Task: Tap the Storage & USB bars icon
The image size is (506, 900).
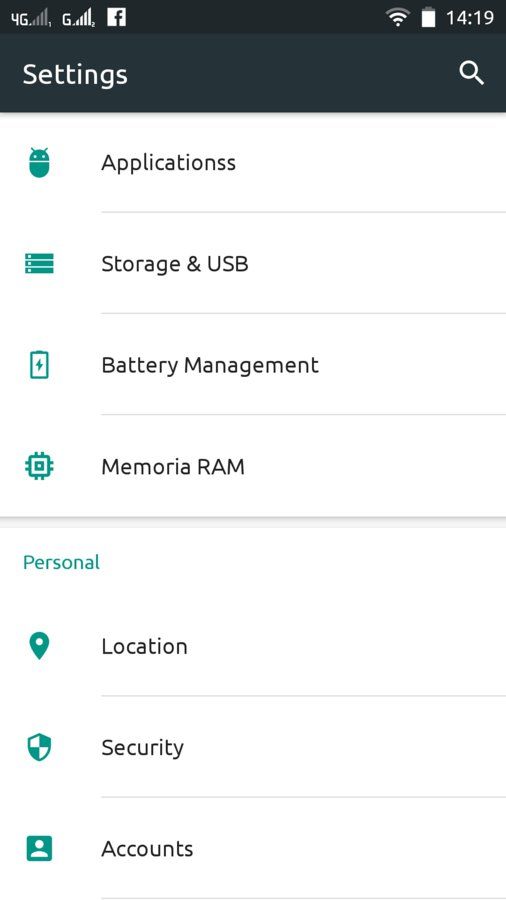Action: [x=39, y=263]
